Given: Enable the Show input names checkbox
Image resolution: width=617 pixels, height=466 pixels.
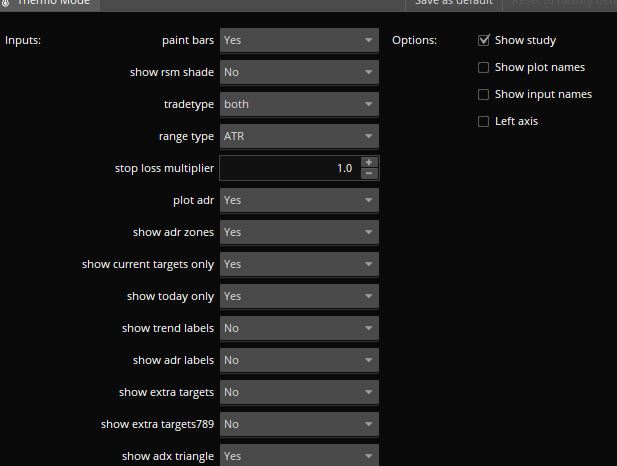Looking at the screenshot, I should coord(484,94).
